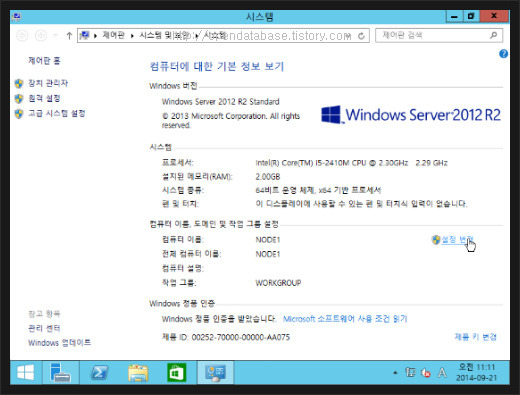Open Server Manager from taskbar
The width and height of the screenshot is (520, 395).
tap(60, 372)
